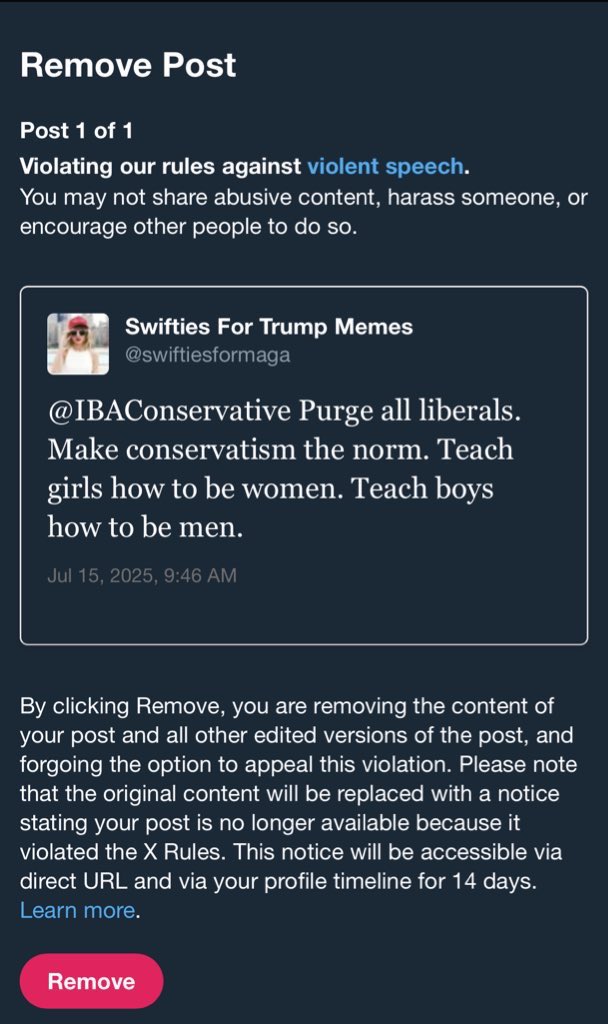Open the Learn more link

(78, 910)
